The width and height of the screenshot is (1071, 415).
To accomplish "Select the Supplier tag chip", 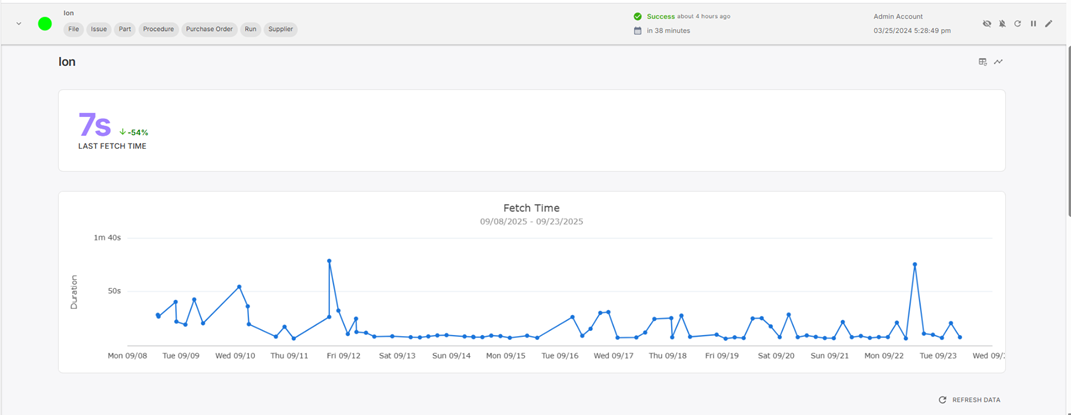I will coord(281,29).
